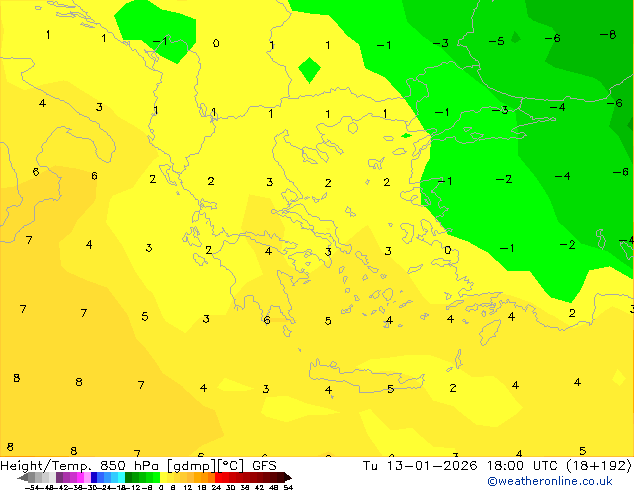This screenshot has width=634, height=490.
Task: Click the '12' legend scale label
Action: coord(188,487)
